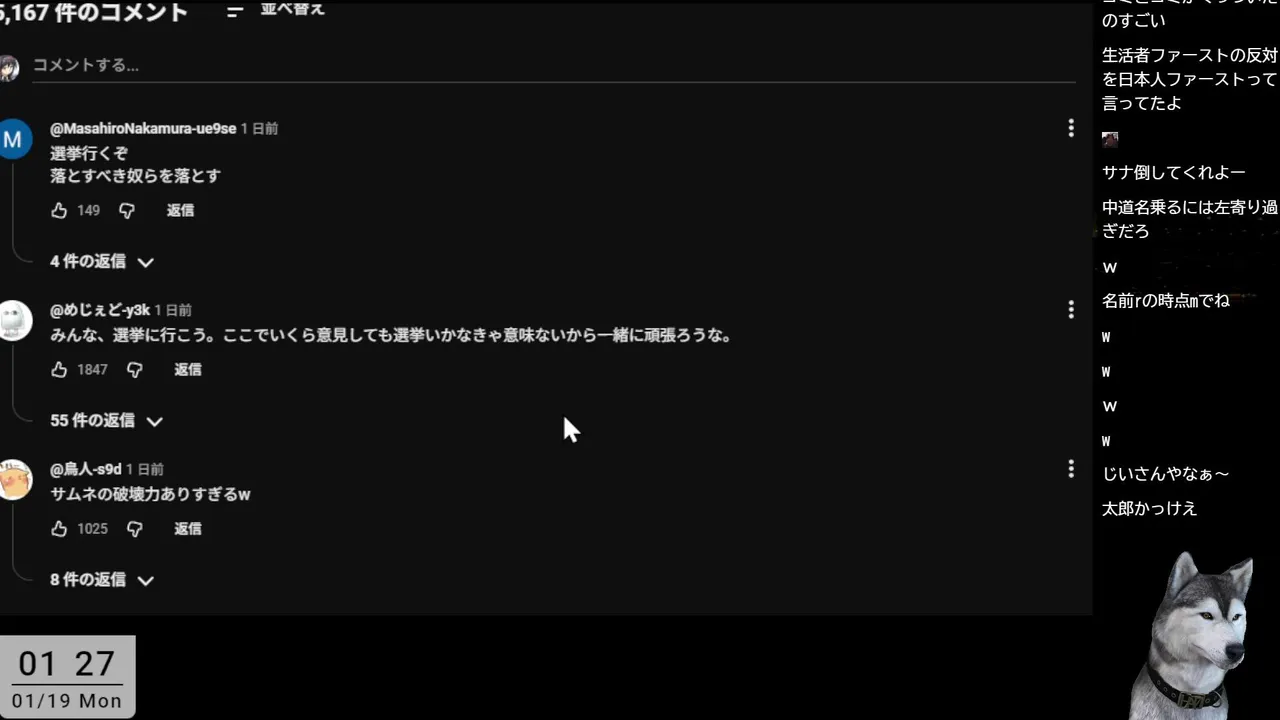Click chat message 名前rの時点mでね

tap(1166, 300)
